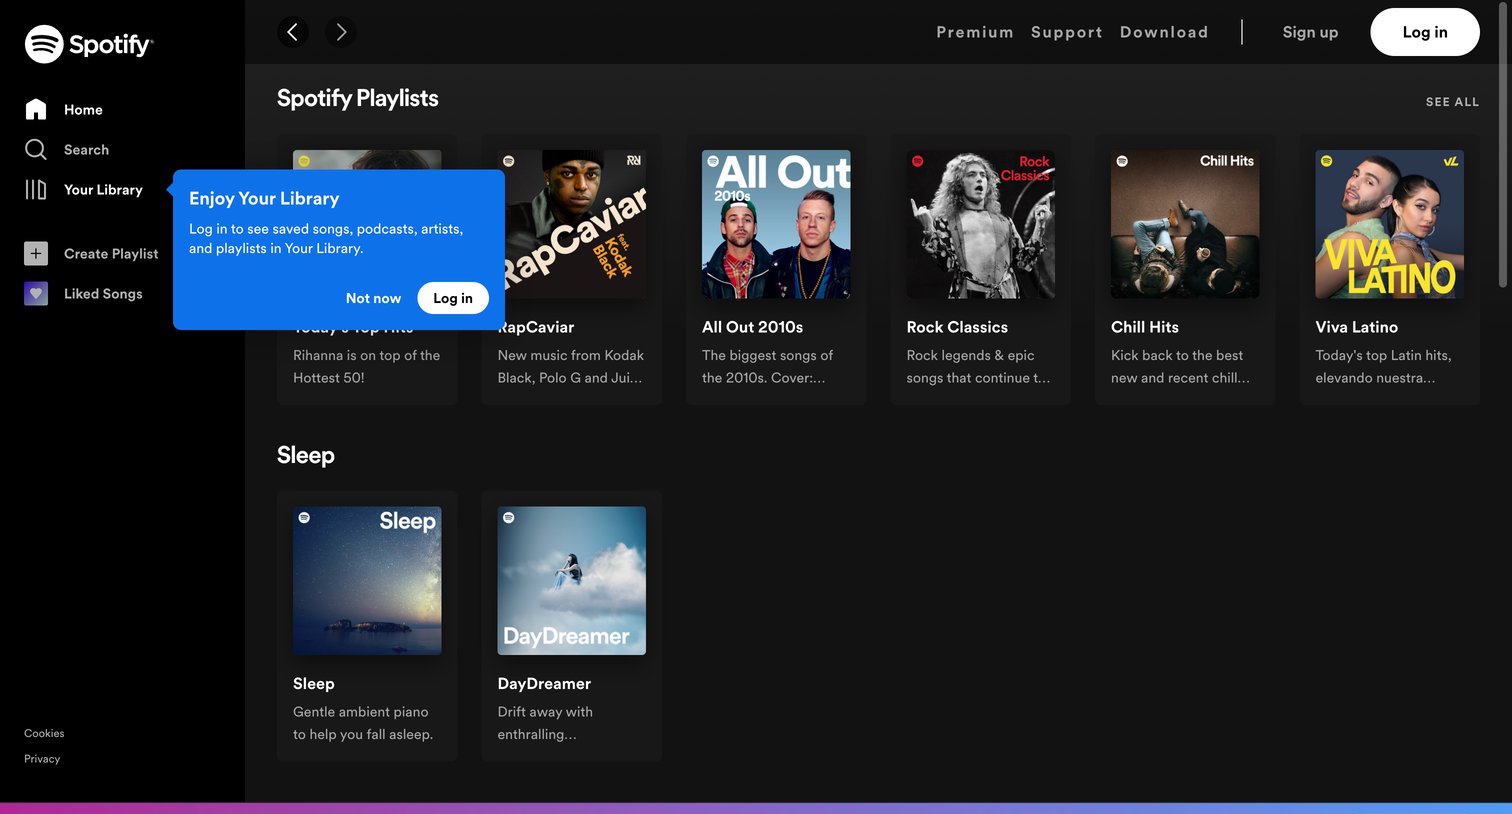Click the Home icon in sidebar
1512x814 pixels.
[x=36, y=109]
